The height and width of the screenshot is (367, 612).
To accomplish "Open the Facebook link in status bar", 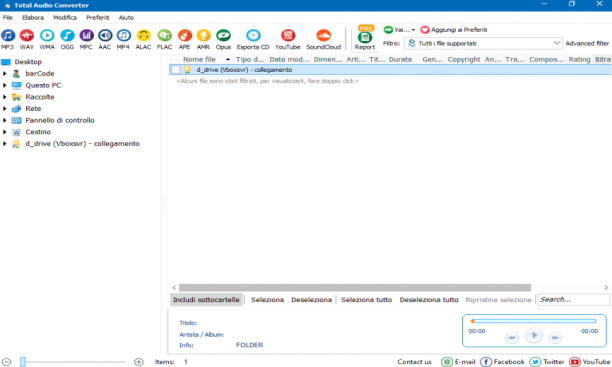I will click(x=502, y=362).
